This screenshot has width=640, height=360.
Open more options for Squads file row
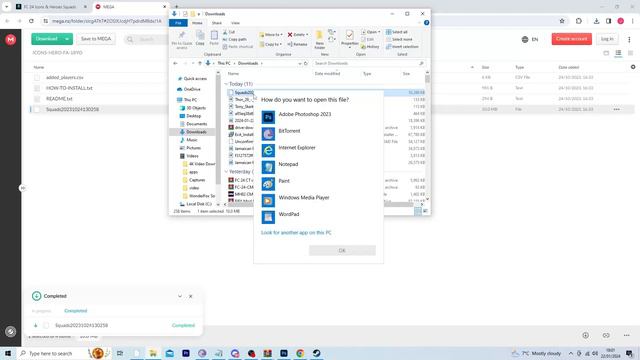click(x=616, y=109)
